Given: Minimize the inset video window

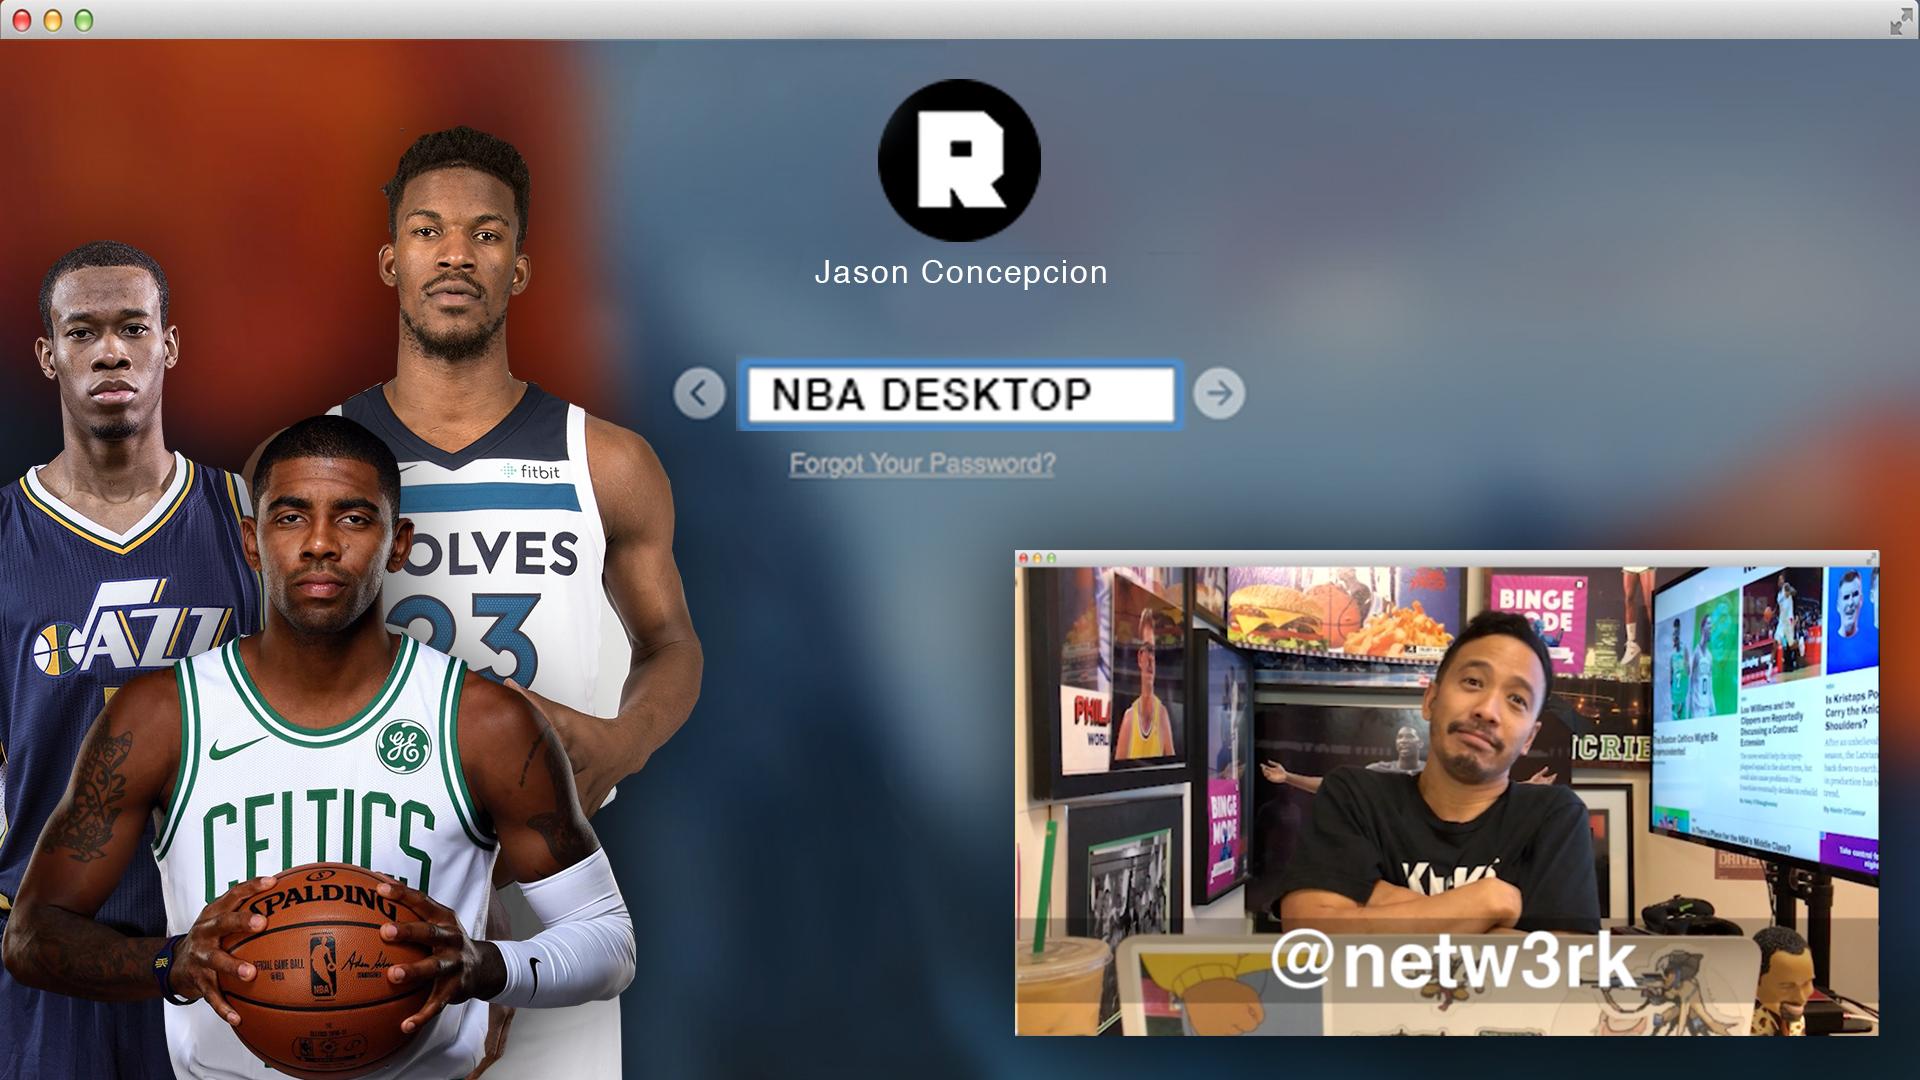Looking at the screenshot, I should [1037, 558].
